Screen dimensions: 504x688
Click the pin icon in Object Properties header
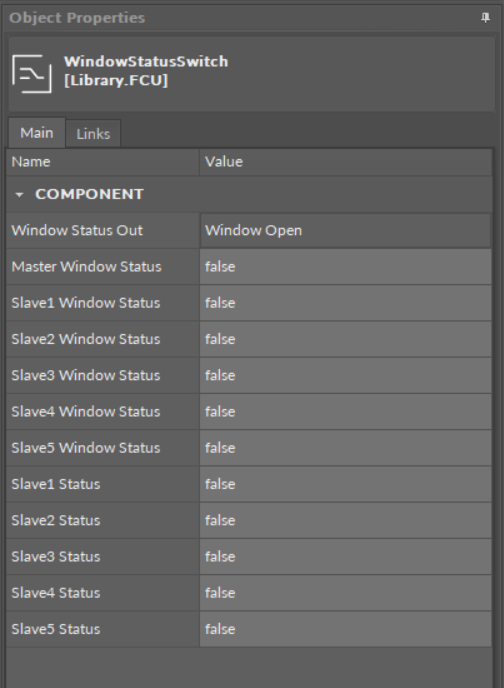(485, 18)
